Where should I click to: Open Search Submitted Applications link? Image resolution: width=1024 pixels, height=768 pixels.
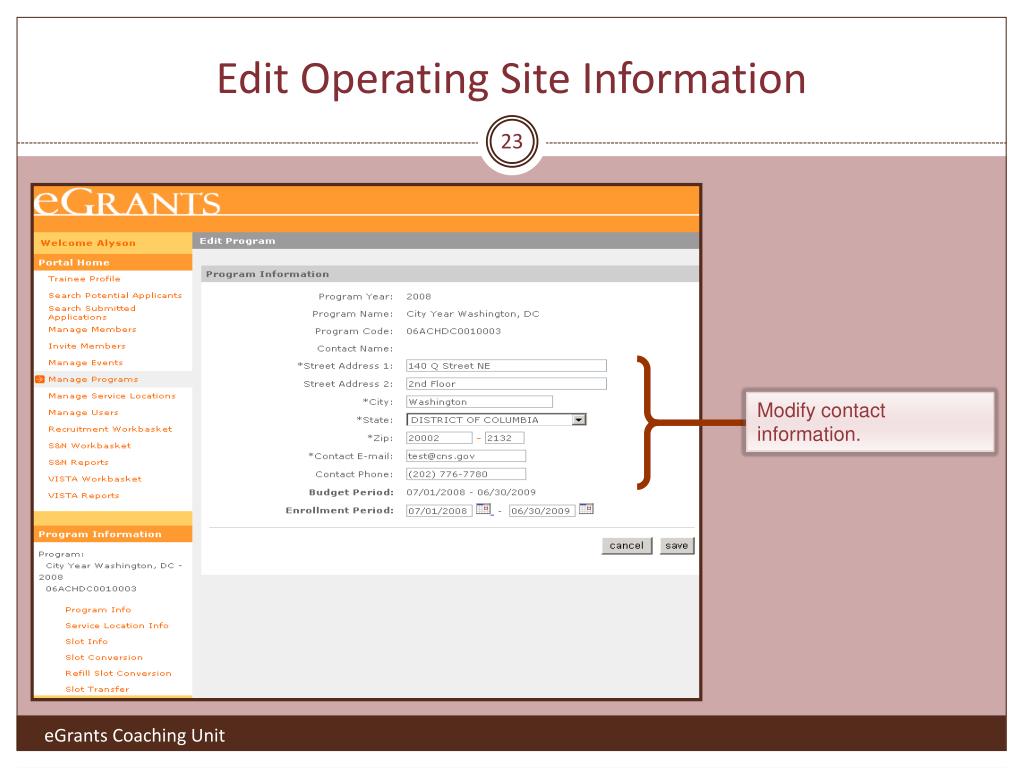click(x=91, y=312)
